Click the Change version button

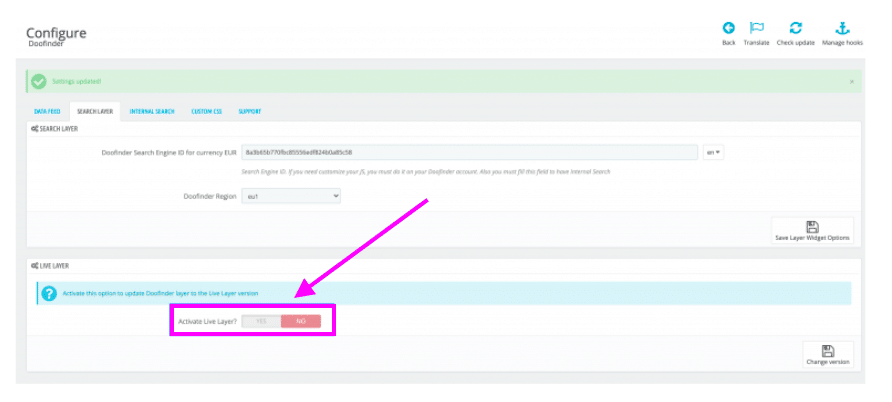828,355
